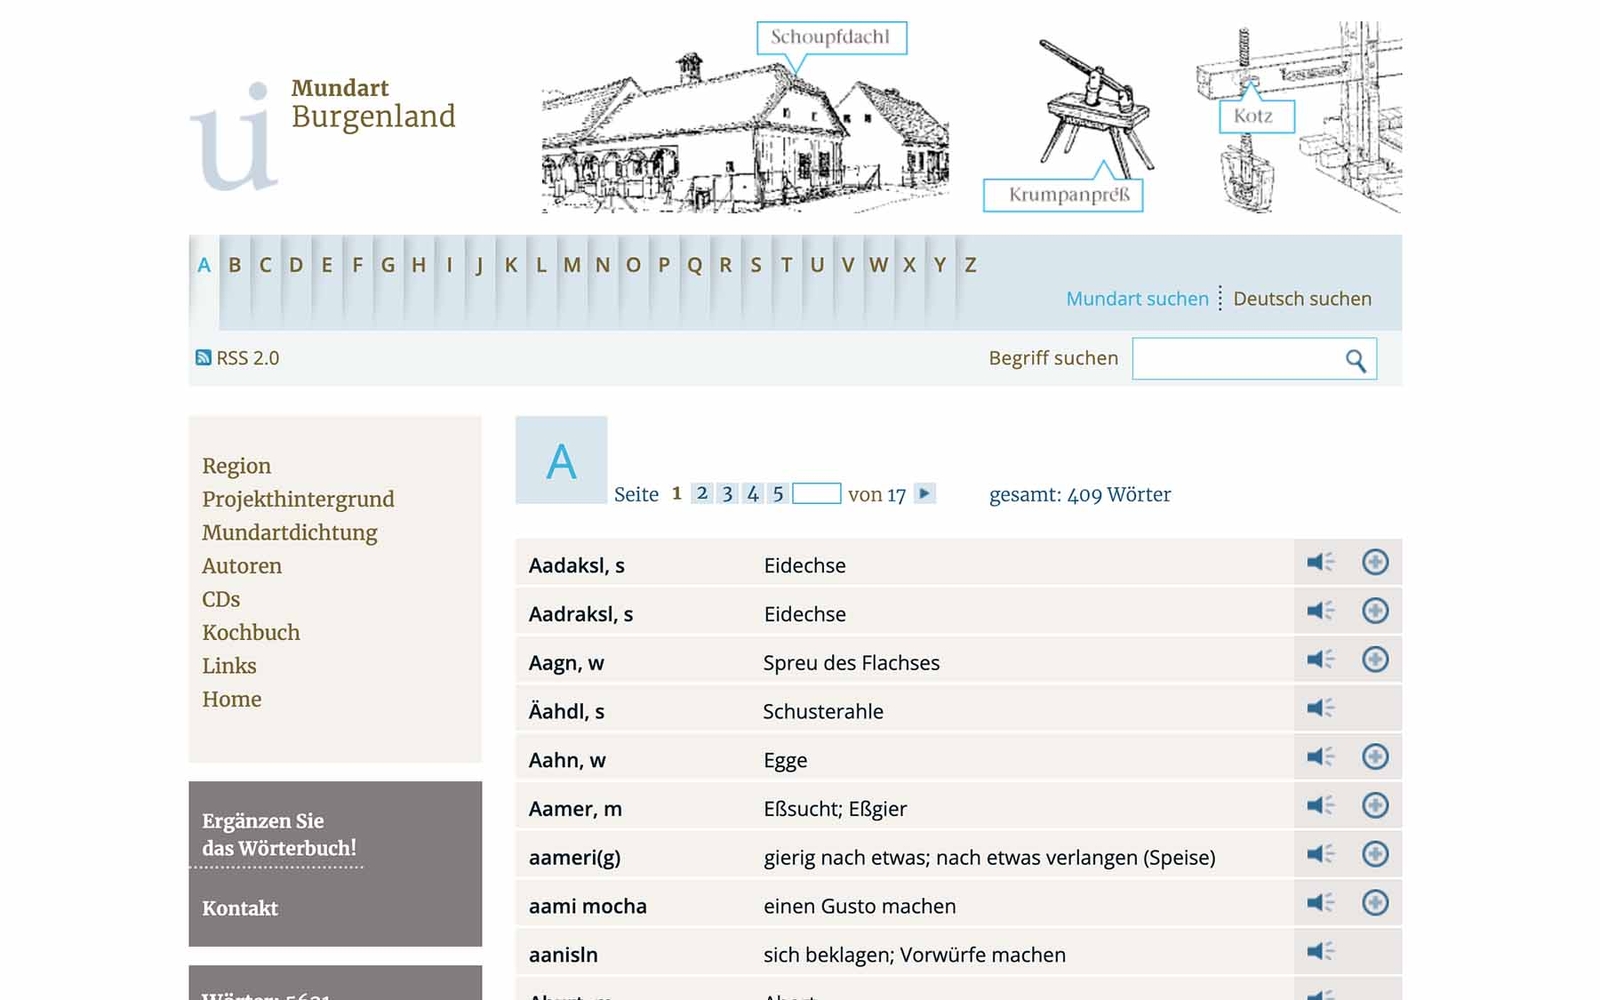Viewport: 1600px width, 1000px height.
Task: Open Autoren in sidebar
Action: (242, 566)
